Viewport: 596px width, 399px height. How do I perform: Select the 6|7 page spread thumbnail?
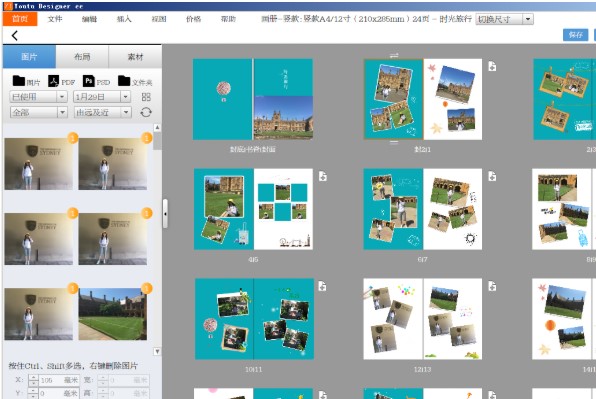[x=423, y=209]
